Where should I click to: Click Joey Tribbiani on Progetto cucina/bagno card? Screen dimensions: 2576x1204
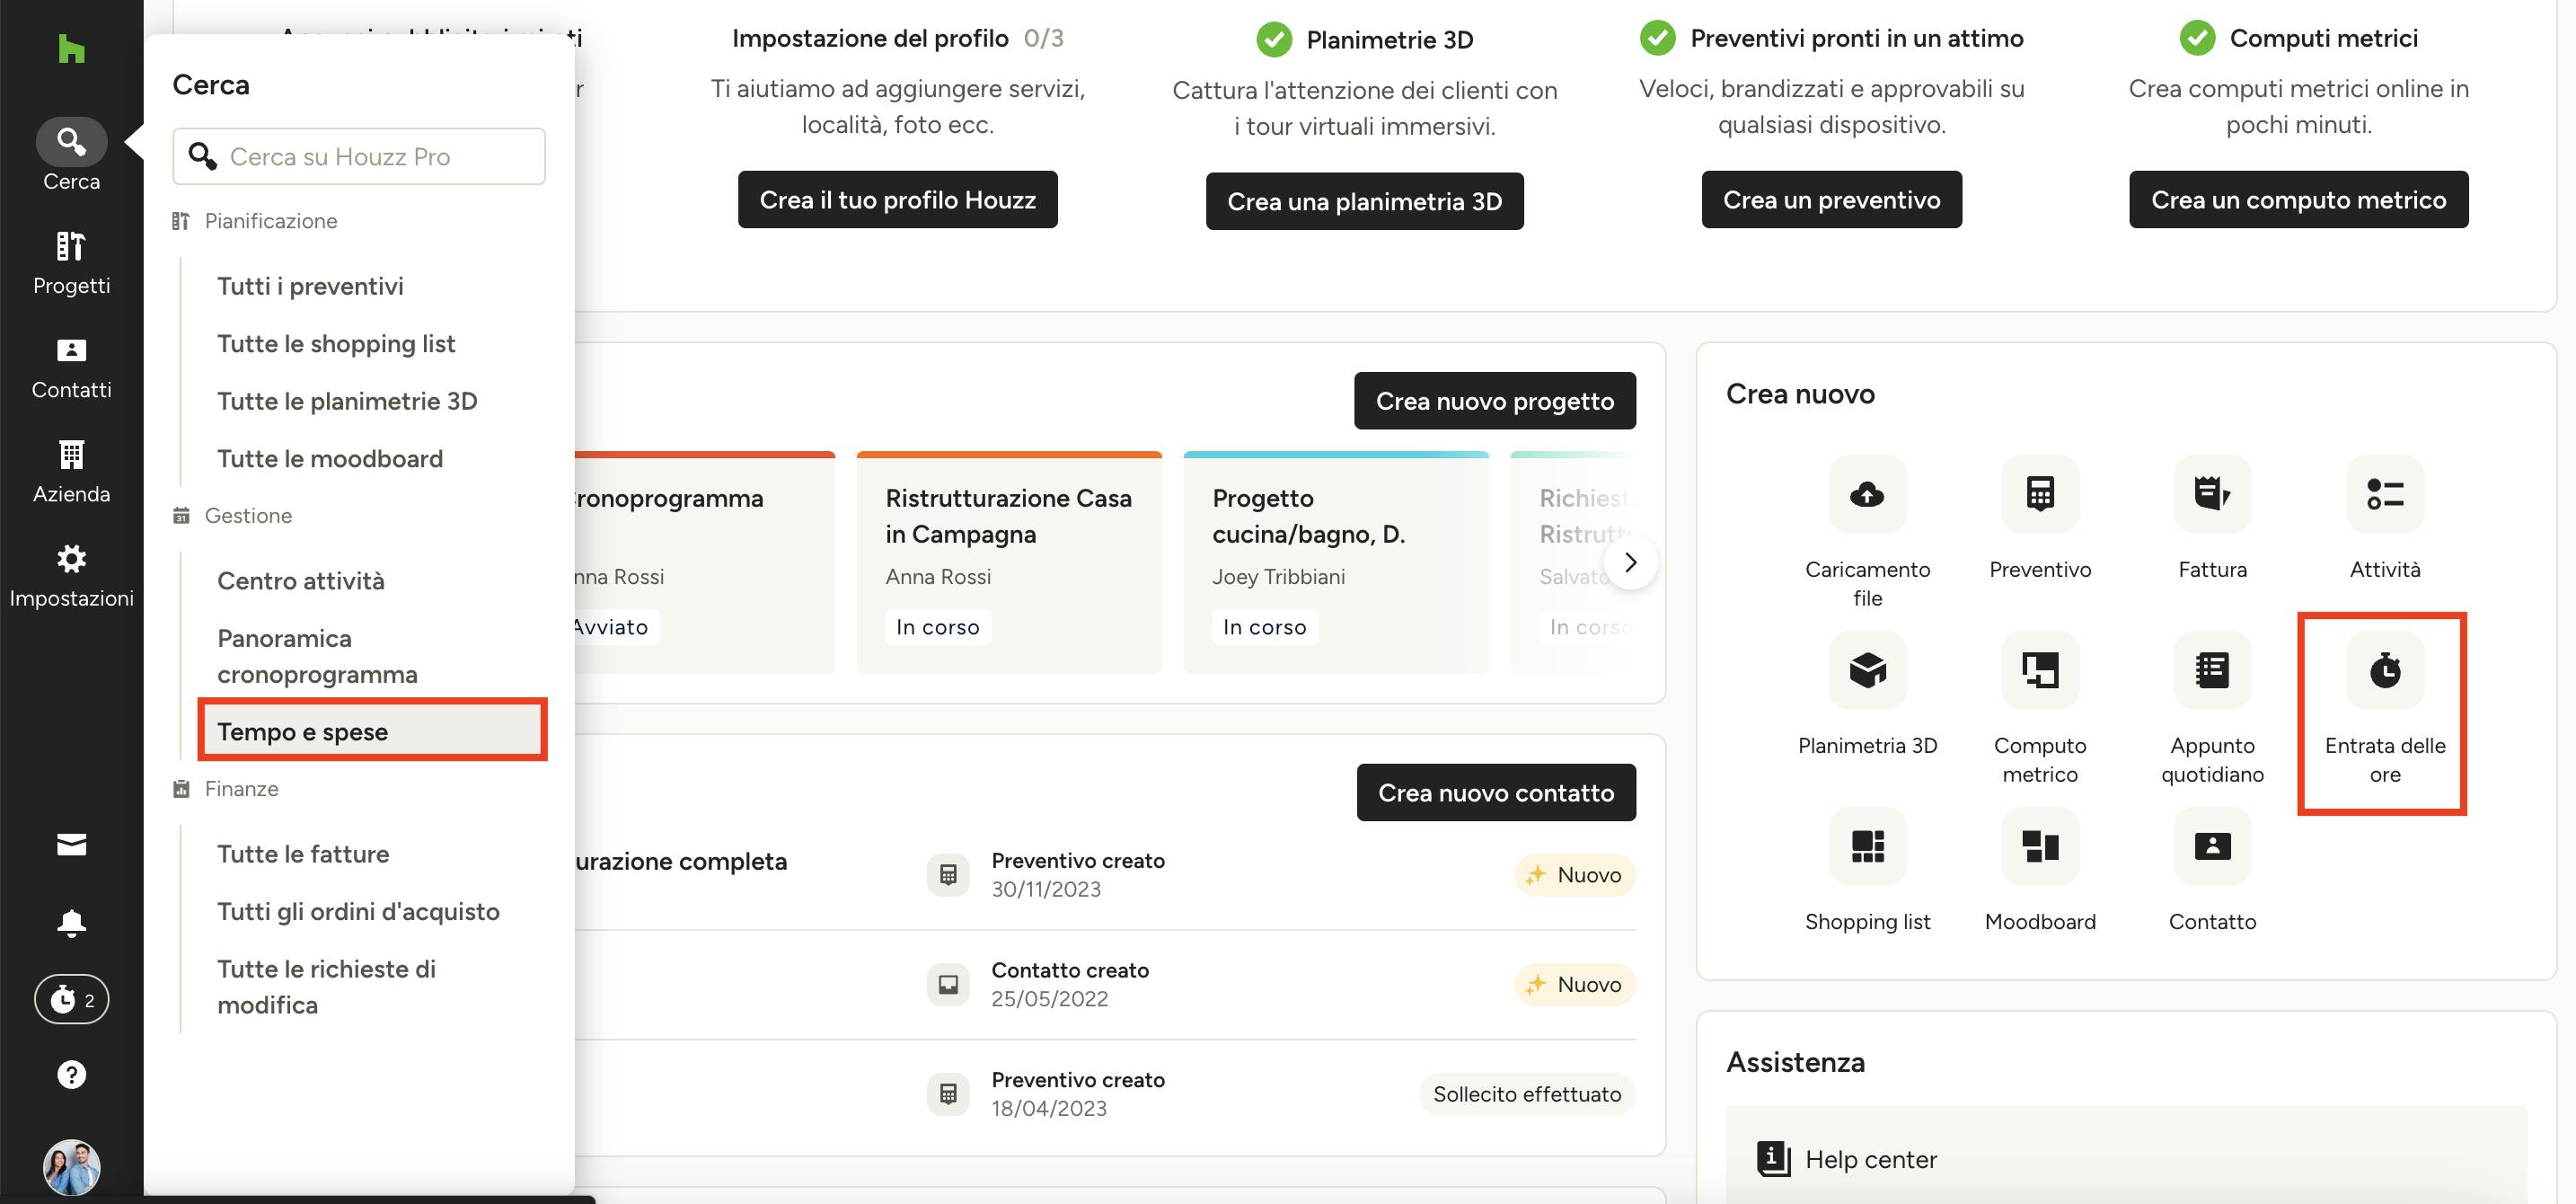point(1278,577)
